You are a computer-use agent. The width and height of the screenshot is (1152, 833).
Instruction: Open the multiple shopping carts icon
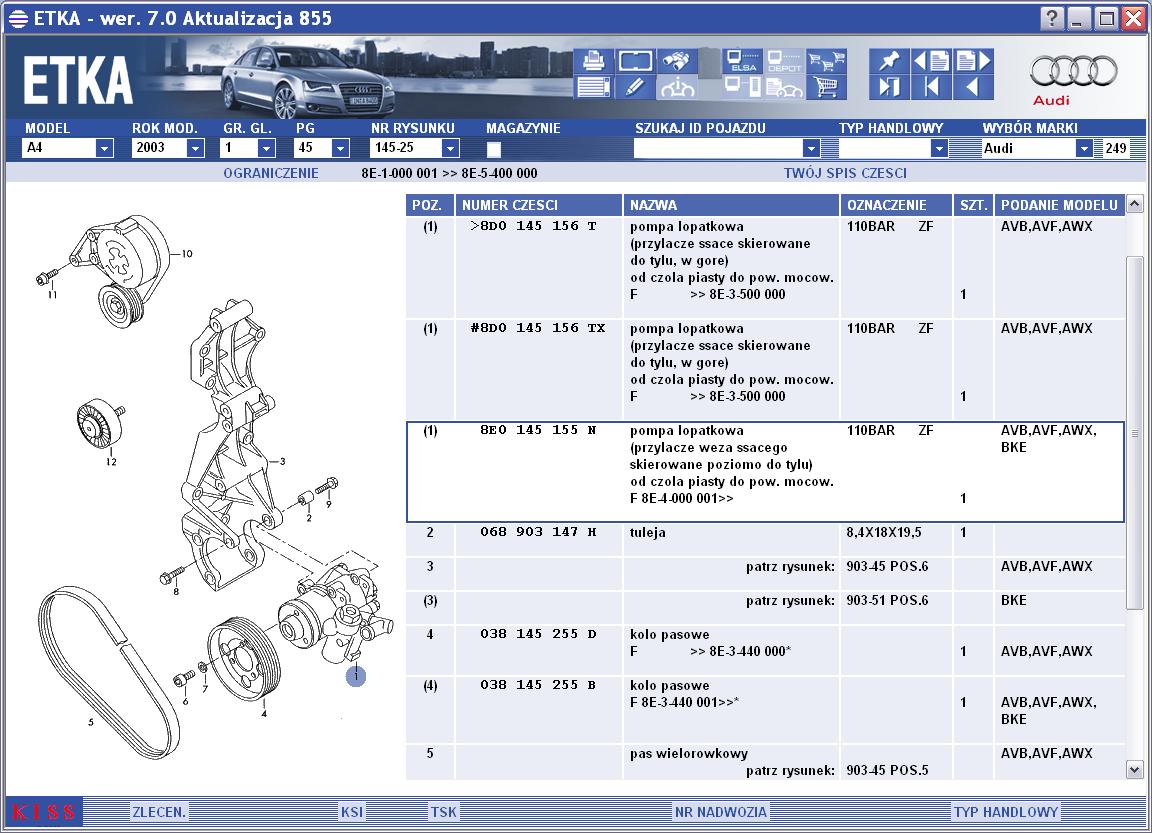coord(826,61)
